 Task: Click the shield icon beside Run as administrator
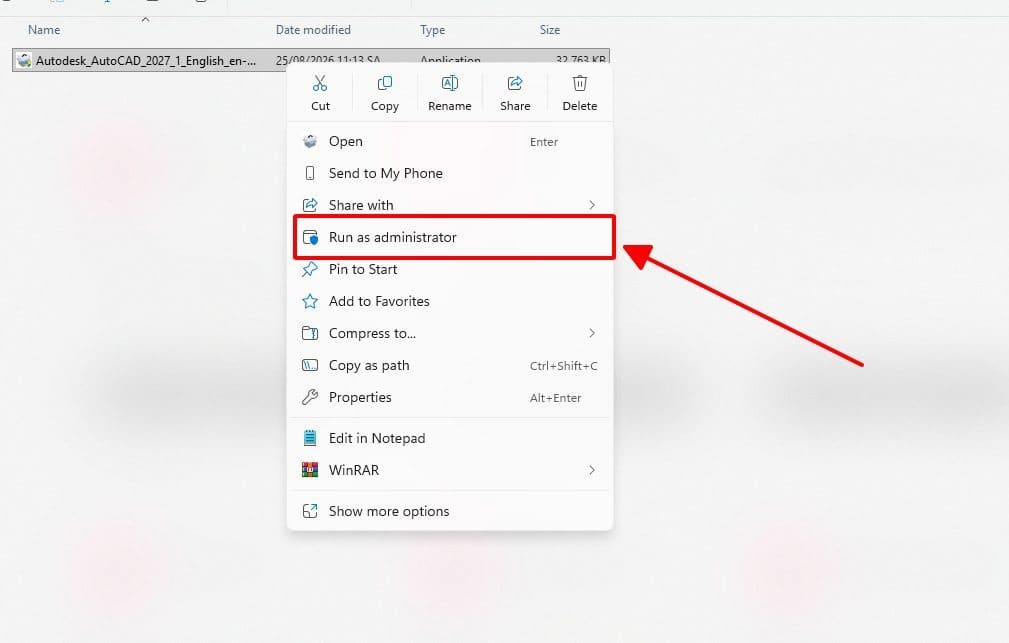310,238
